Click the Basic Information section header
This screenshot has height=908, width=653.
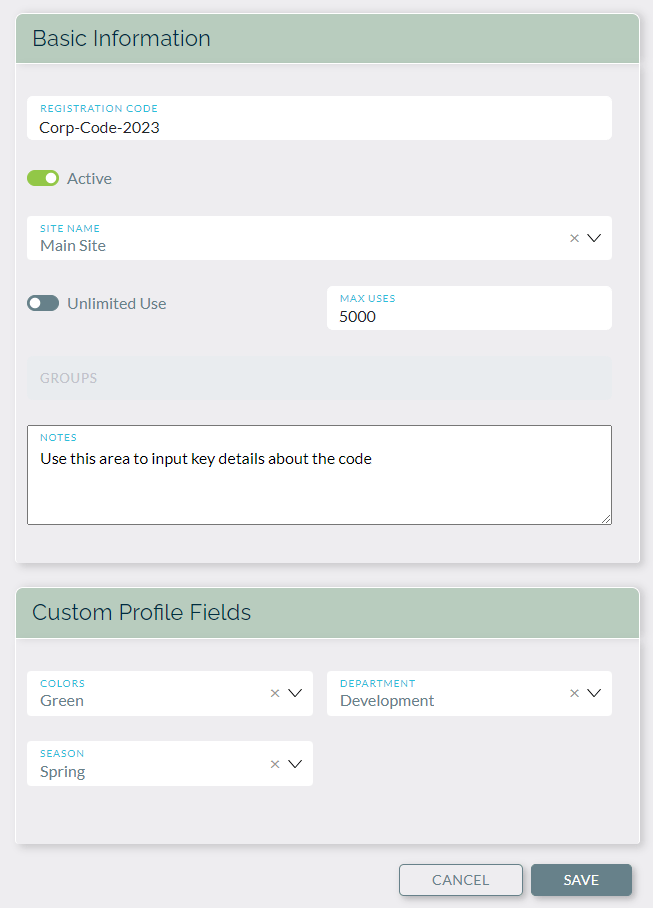click(121, 38)
